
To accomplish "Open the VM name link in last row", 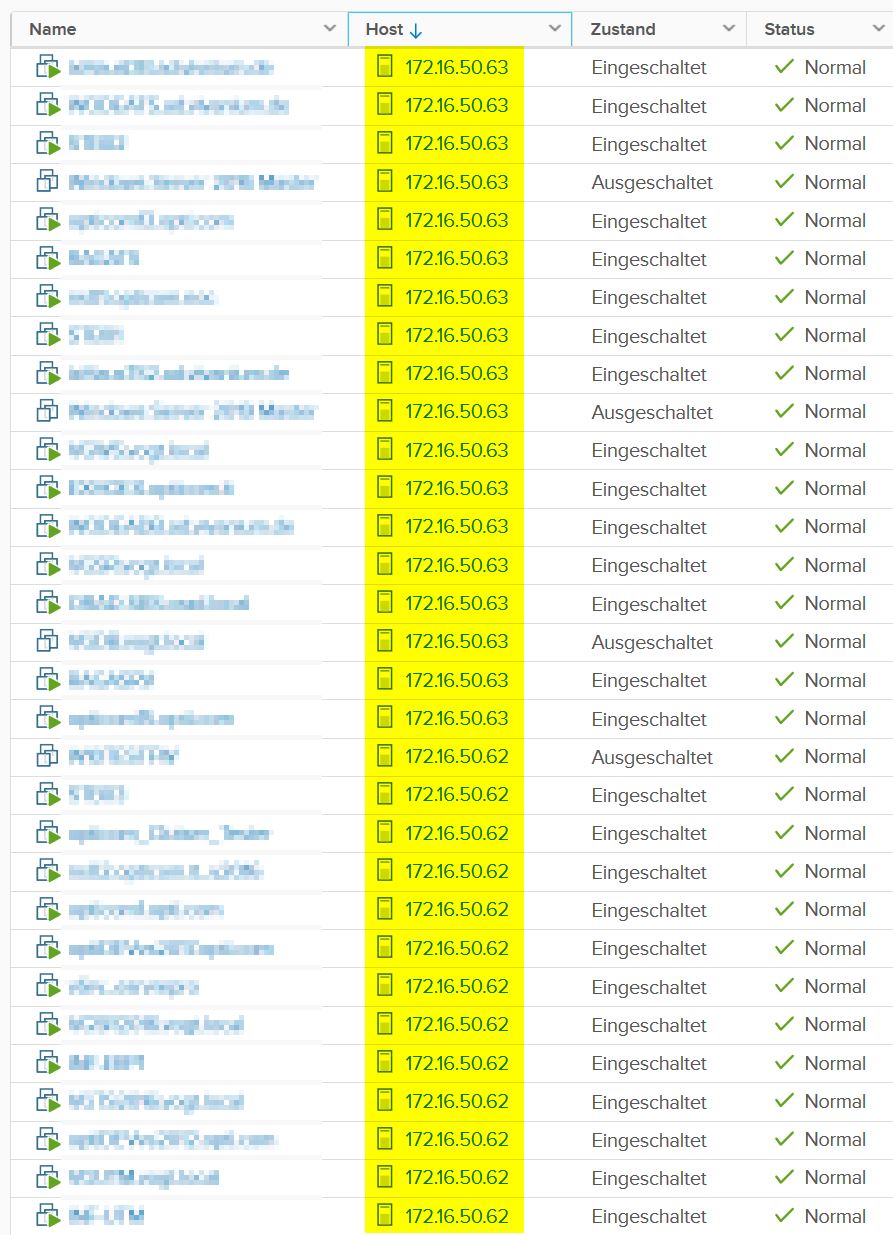I will [x=107, y=1216].
